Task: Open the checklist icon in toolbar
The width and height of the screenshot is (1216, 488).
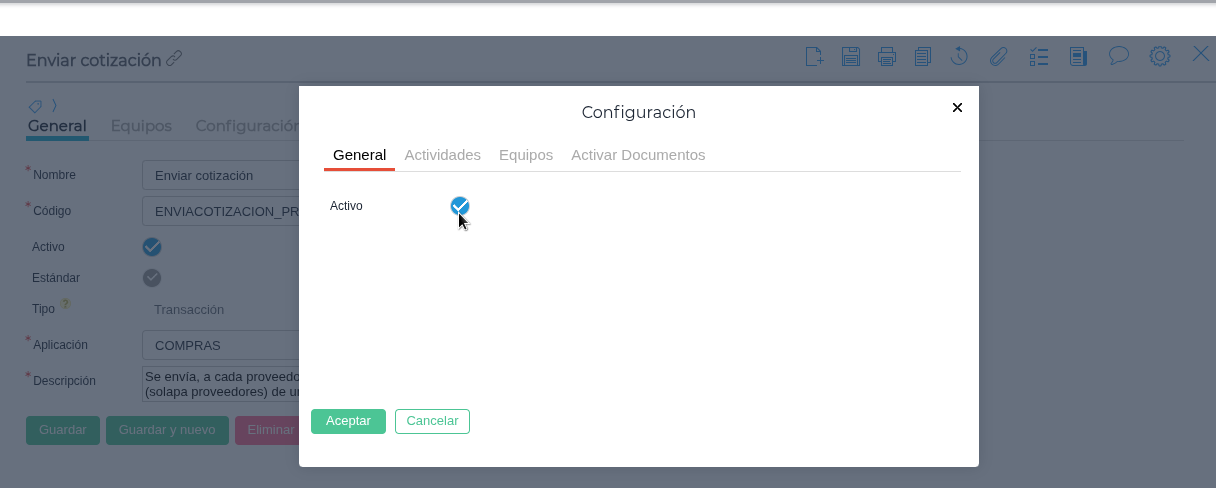Action: point(1039,56)
